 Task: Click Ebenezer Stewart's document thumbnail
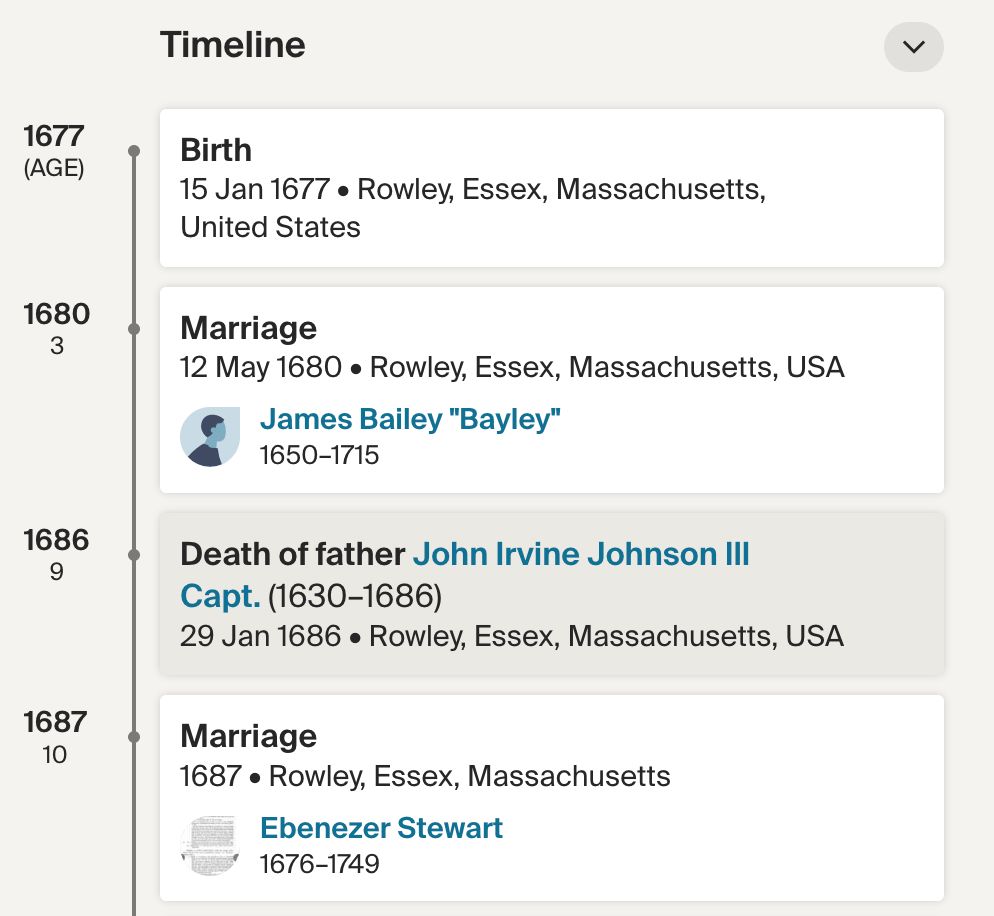click(210, 845)
